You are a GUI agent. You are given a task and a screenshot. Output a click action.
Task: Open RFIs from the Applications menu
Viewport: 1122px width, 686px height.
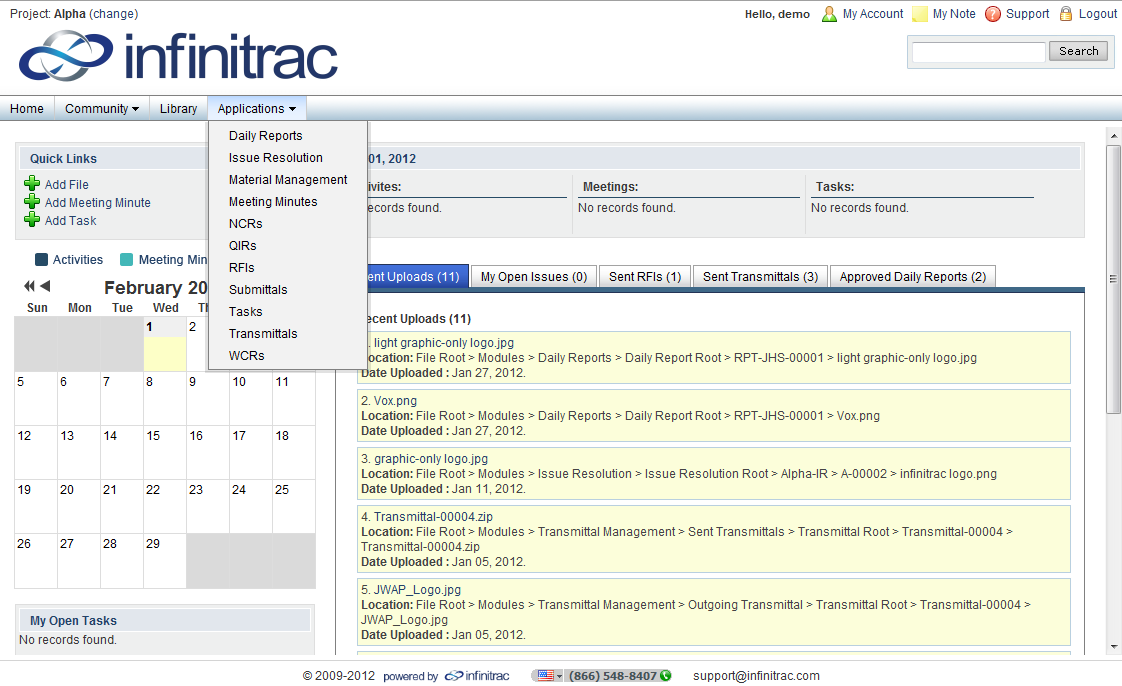(x=241, y=268)
